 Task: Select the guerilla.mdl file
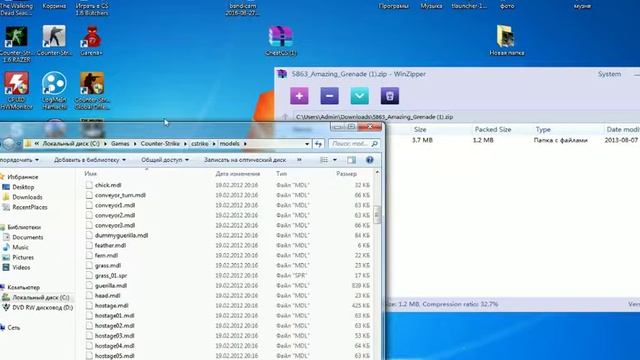111,286
